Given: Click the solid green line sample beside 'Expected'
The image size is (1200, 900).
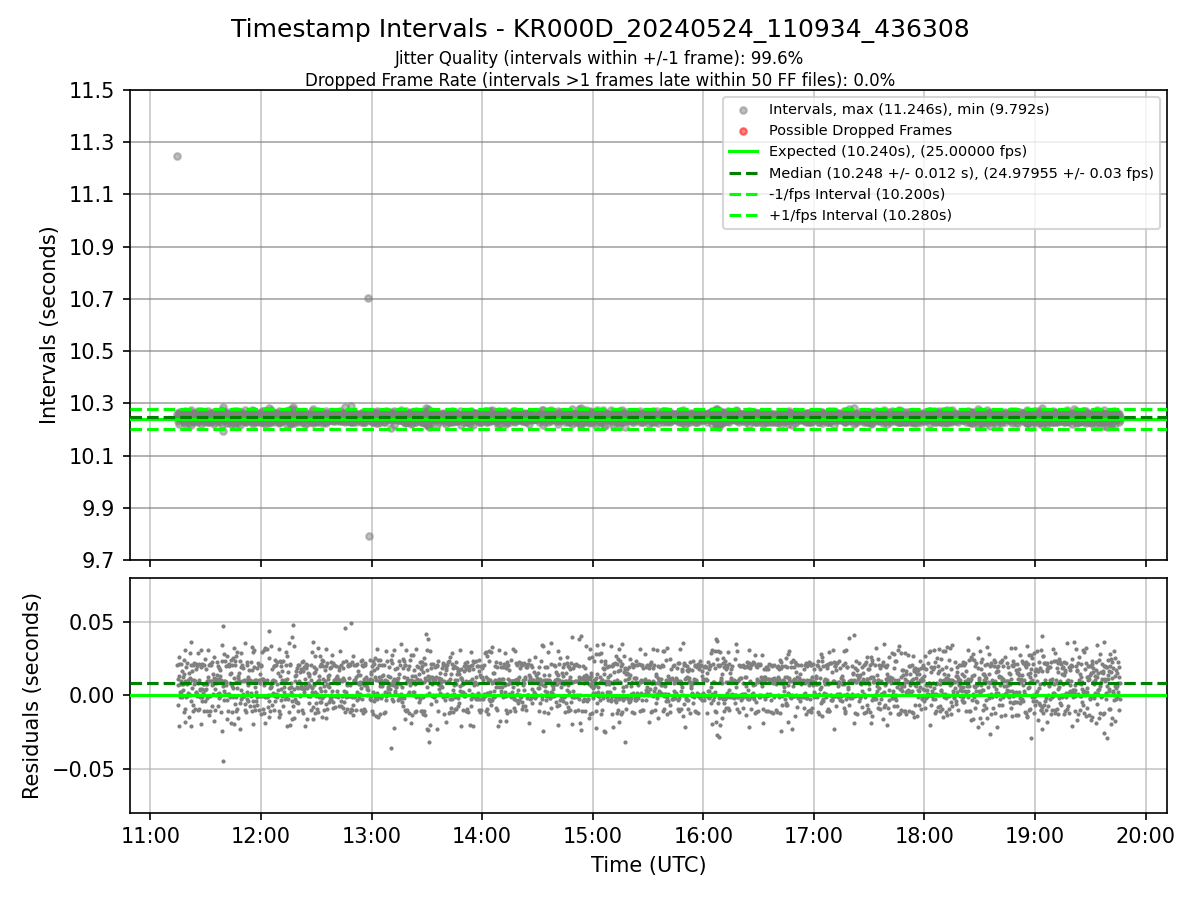Looking at the screenshot, I should 743,152.
